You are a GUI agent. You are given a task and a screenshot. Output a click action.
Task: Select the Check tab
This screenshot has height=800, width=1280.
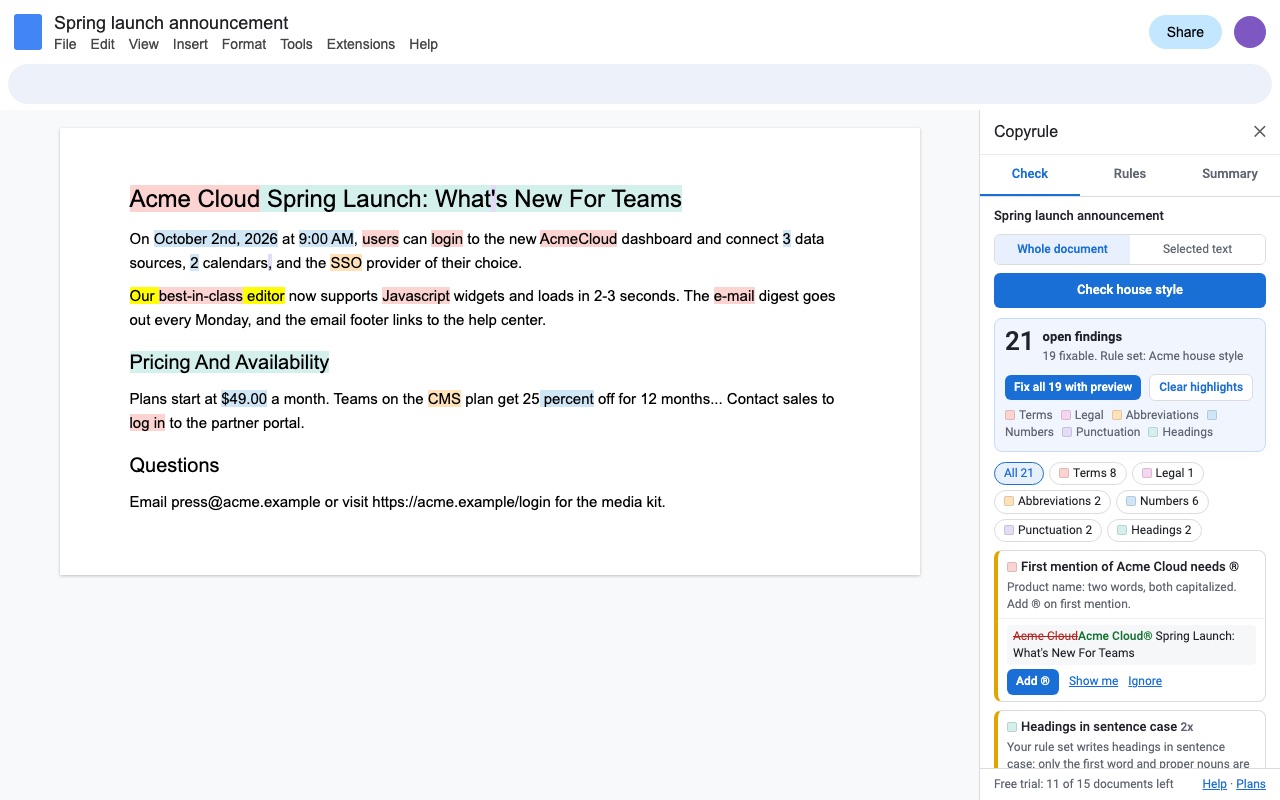[1030, 174]
